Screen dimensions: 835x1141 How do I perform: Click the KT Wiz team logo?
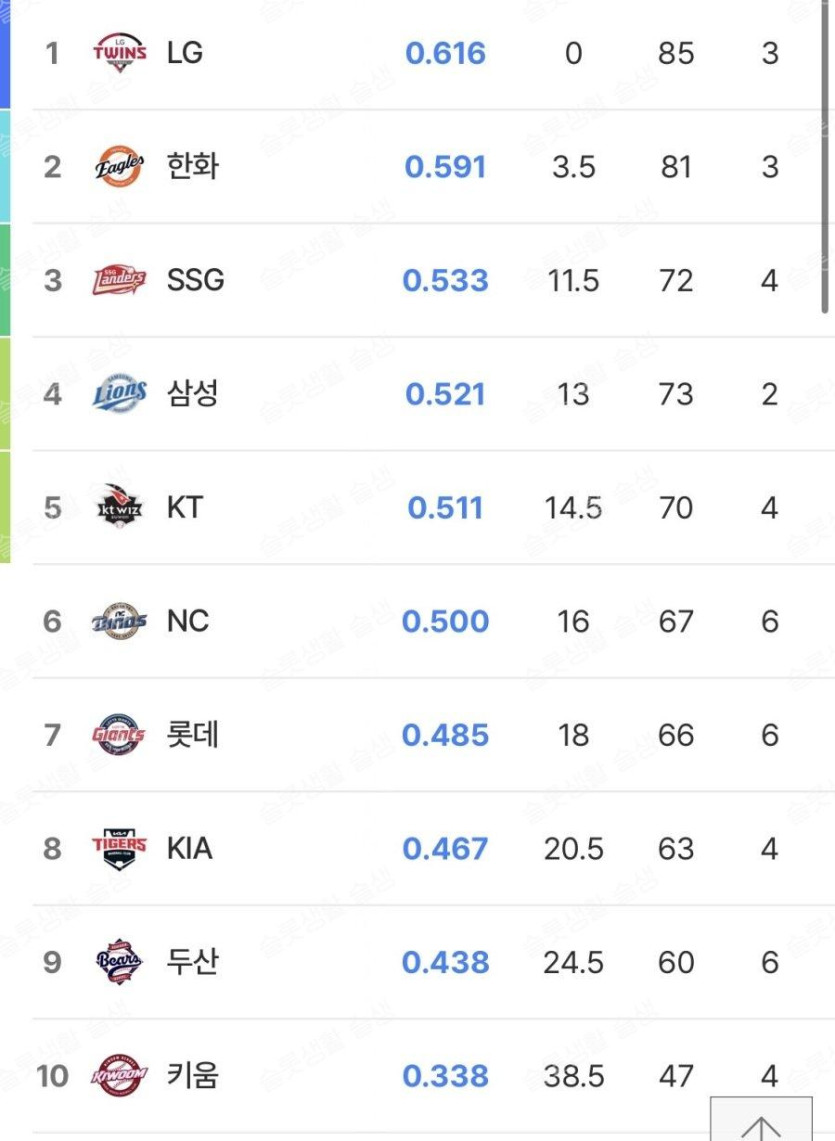click(x=119, y=508)
